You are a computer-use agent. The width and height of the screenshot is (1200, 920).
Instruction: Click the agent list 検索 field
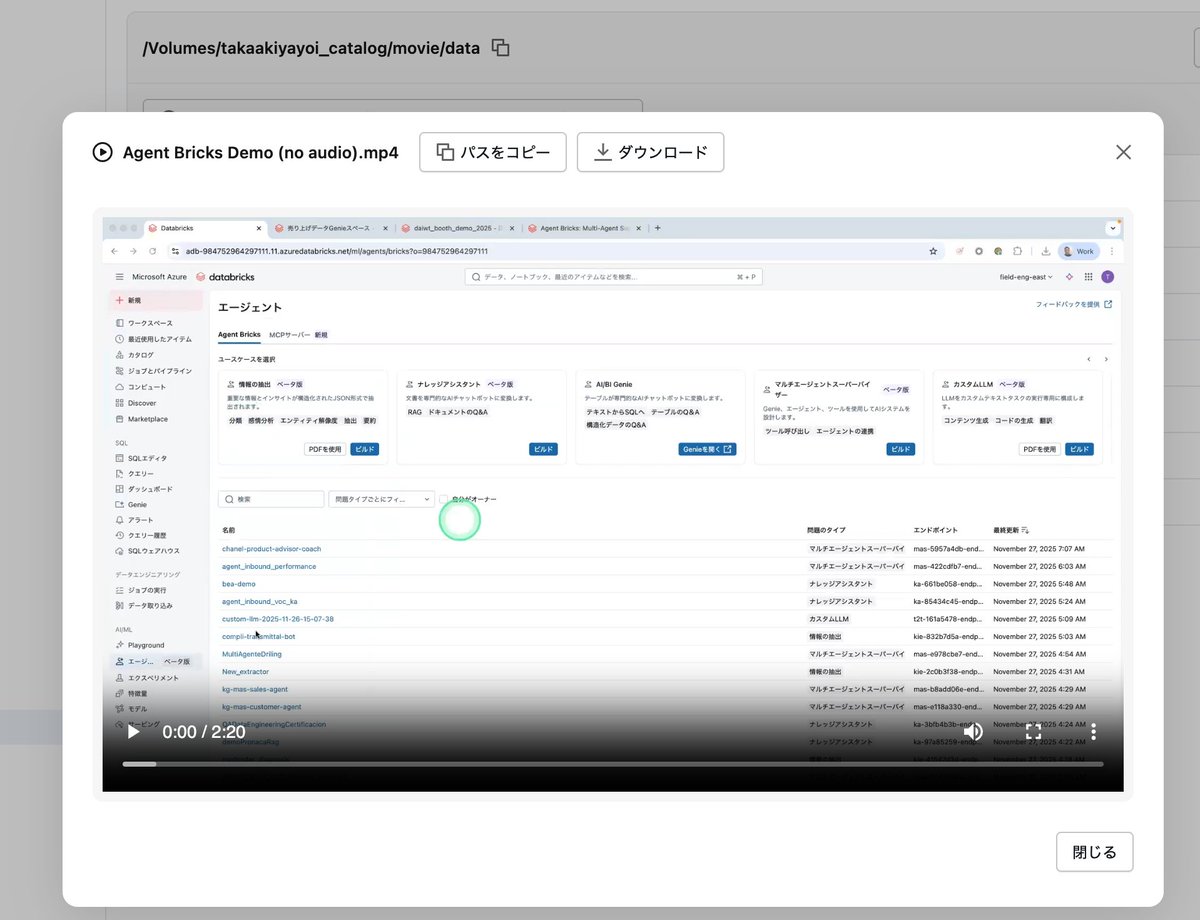(271, 499)
